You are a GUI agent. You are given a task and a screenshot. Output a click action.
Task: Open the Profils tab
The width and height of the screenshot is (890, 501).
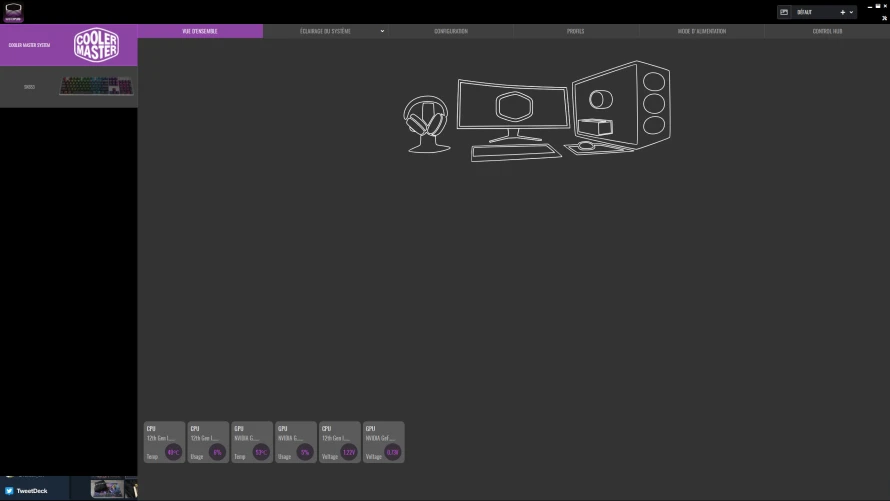click(576, 31)
